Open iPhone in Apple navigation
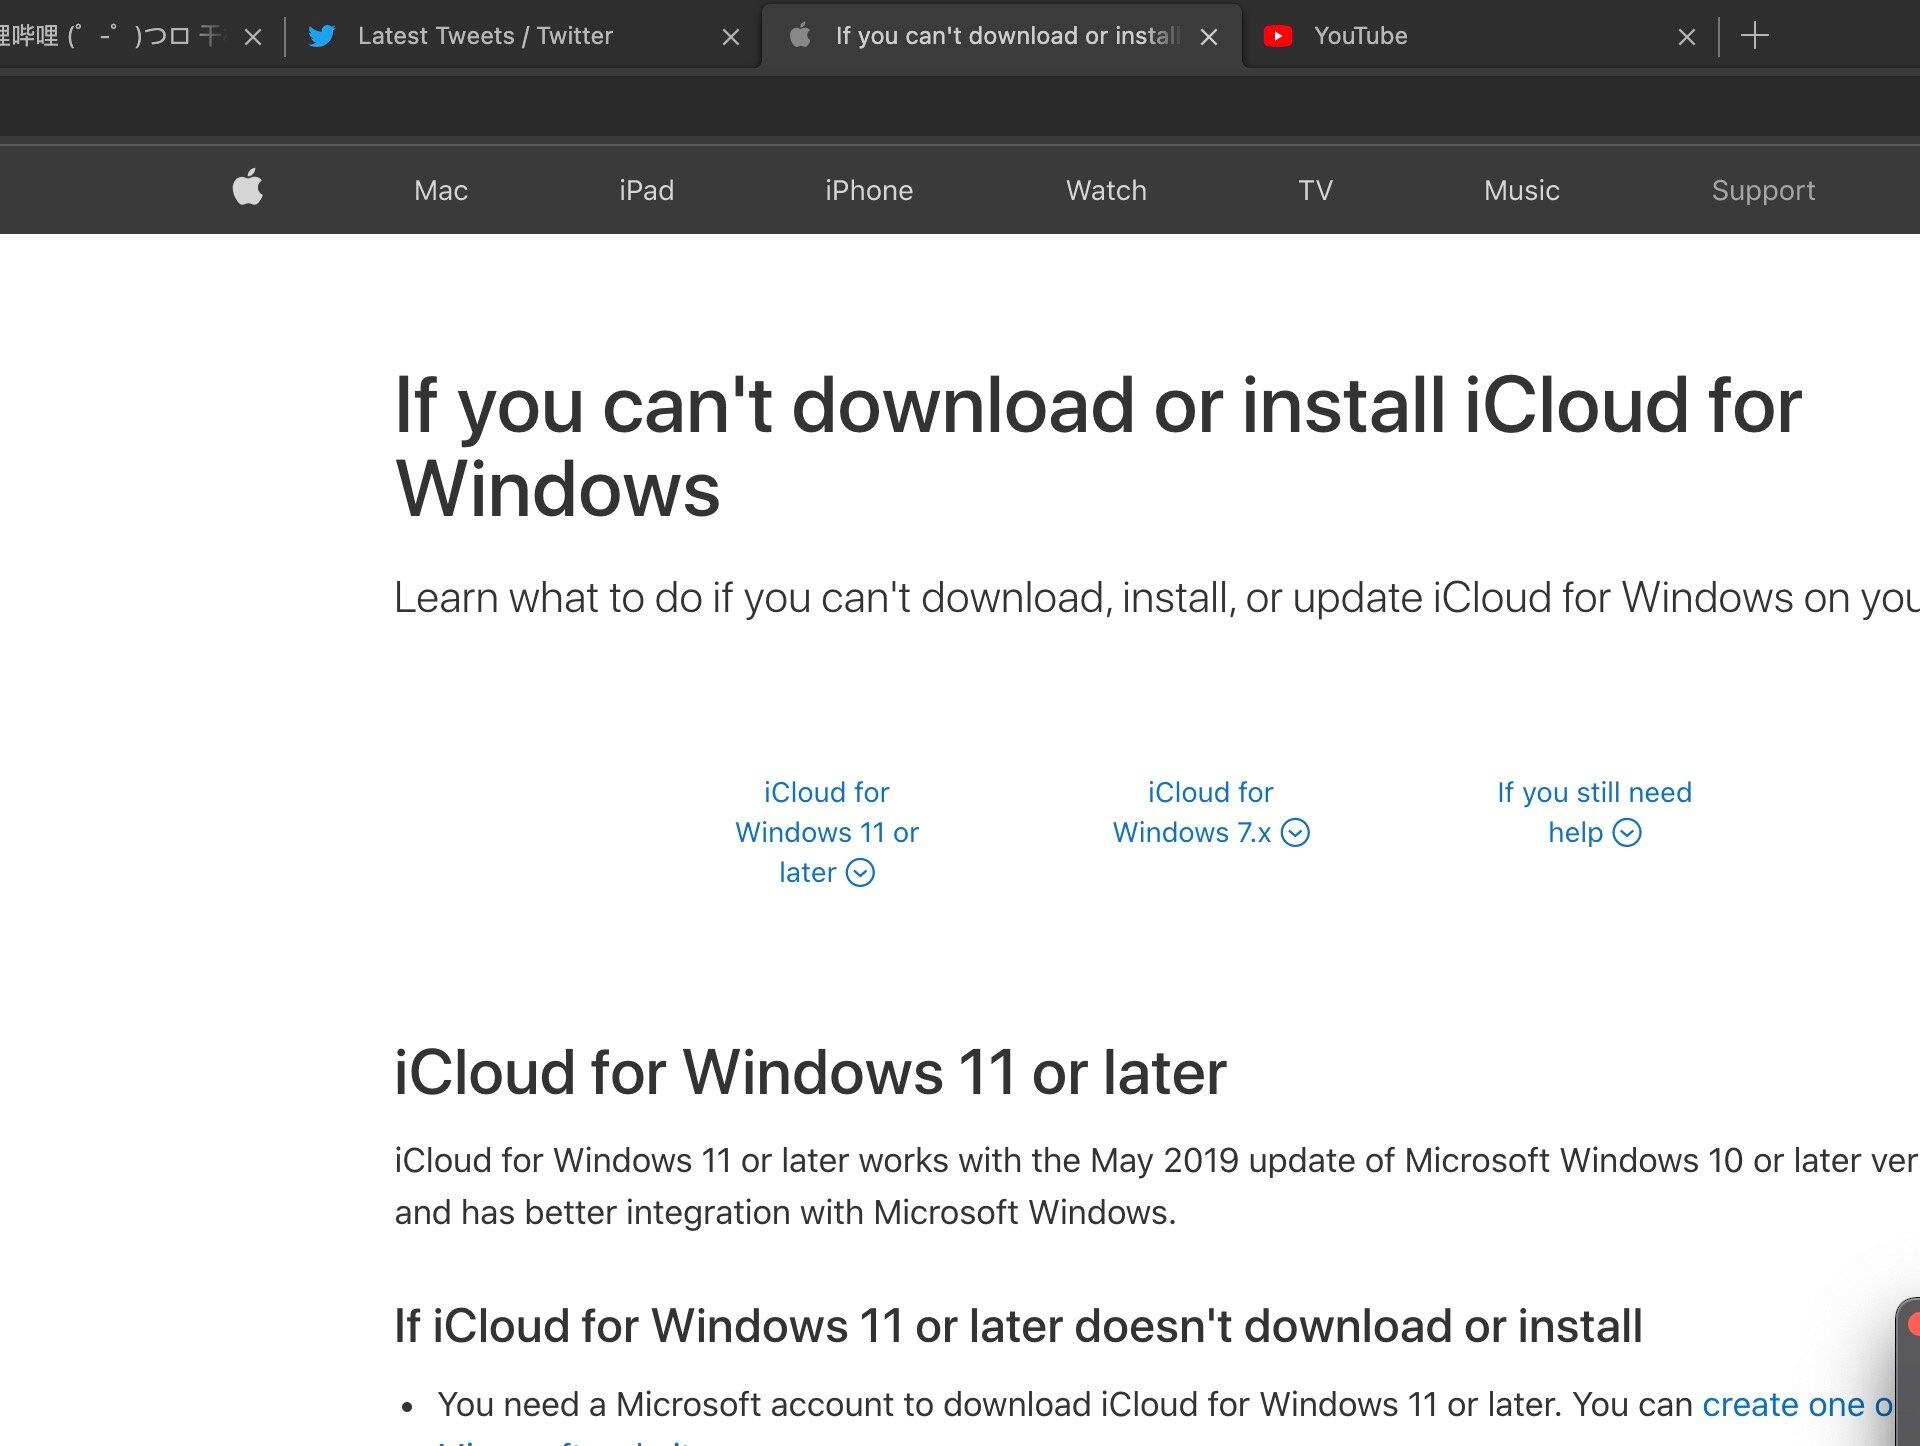This screenshot has width=1920, height=1446. [869, 190]
